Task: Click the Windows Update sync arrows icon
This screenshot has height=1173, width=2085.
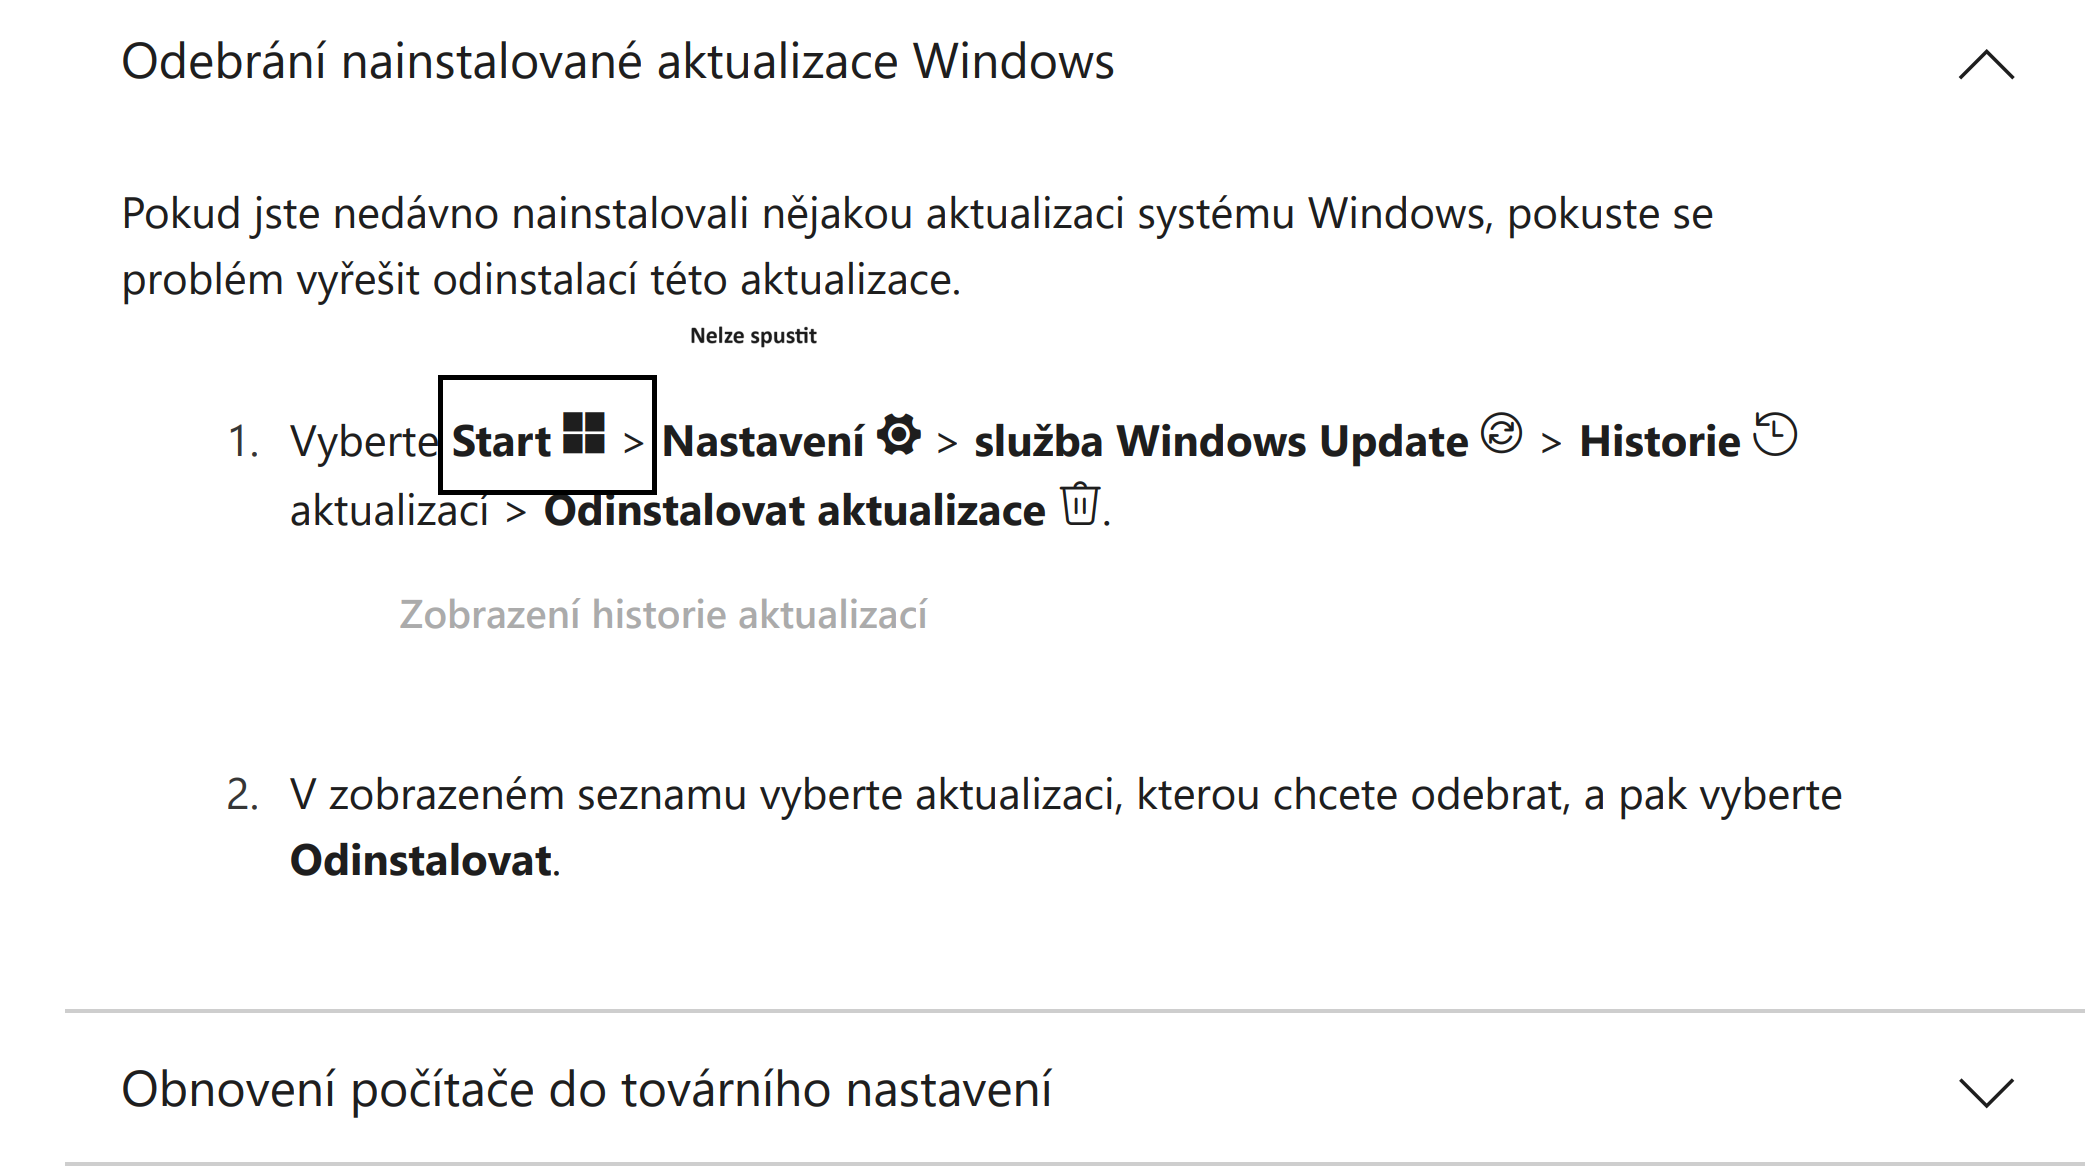Action: point(1501,434)
